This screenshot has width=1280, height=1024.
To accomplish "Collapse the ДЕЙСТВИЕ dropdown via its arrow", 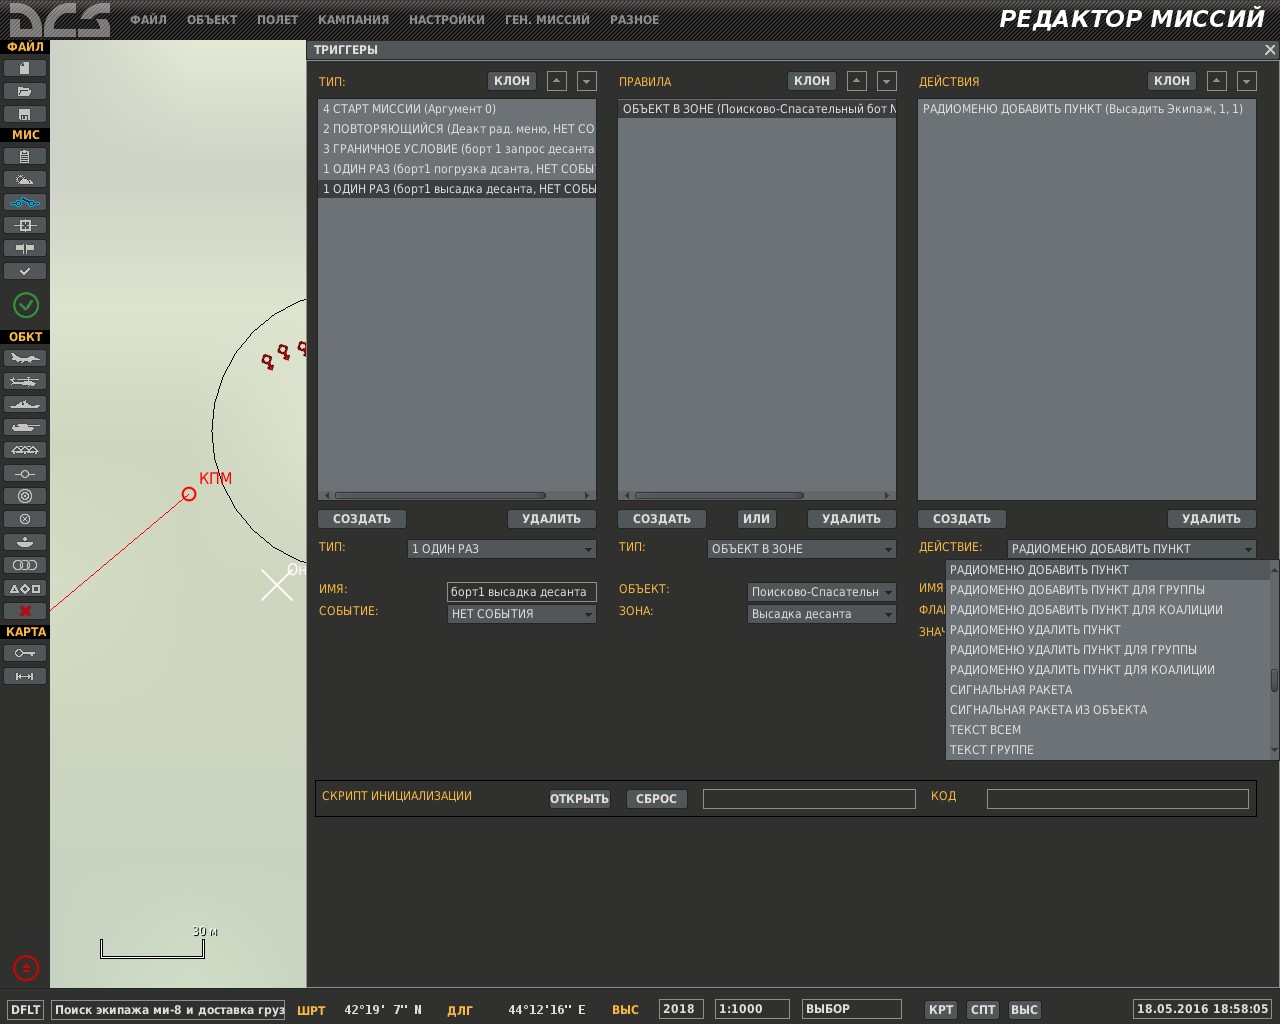I will (1247, 549).
